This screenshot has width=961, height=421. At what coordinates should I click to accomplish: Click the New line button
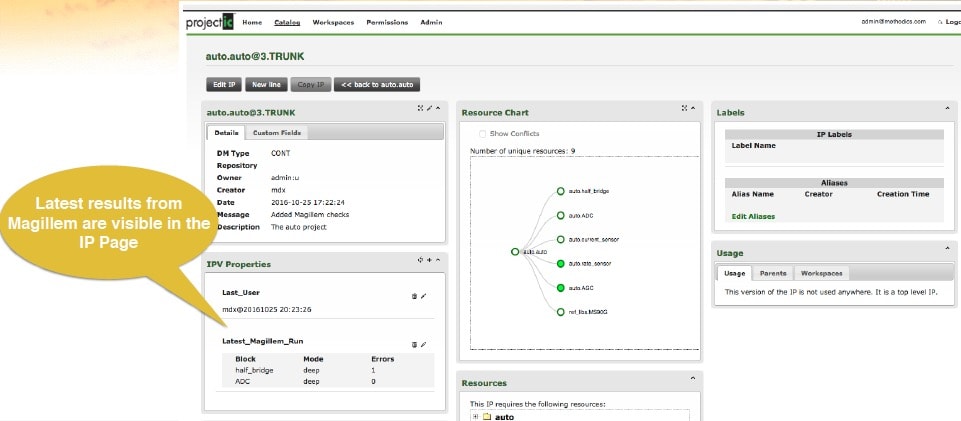(x=267, y=85)
